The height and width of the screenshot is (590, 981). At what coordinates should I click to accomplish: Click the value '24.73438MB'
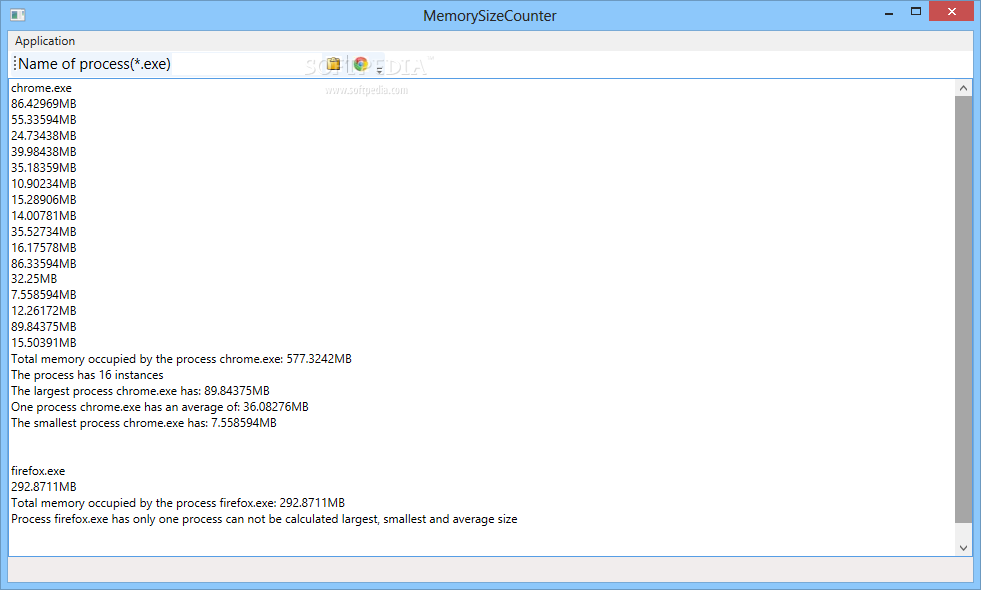tap(44, 136)
